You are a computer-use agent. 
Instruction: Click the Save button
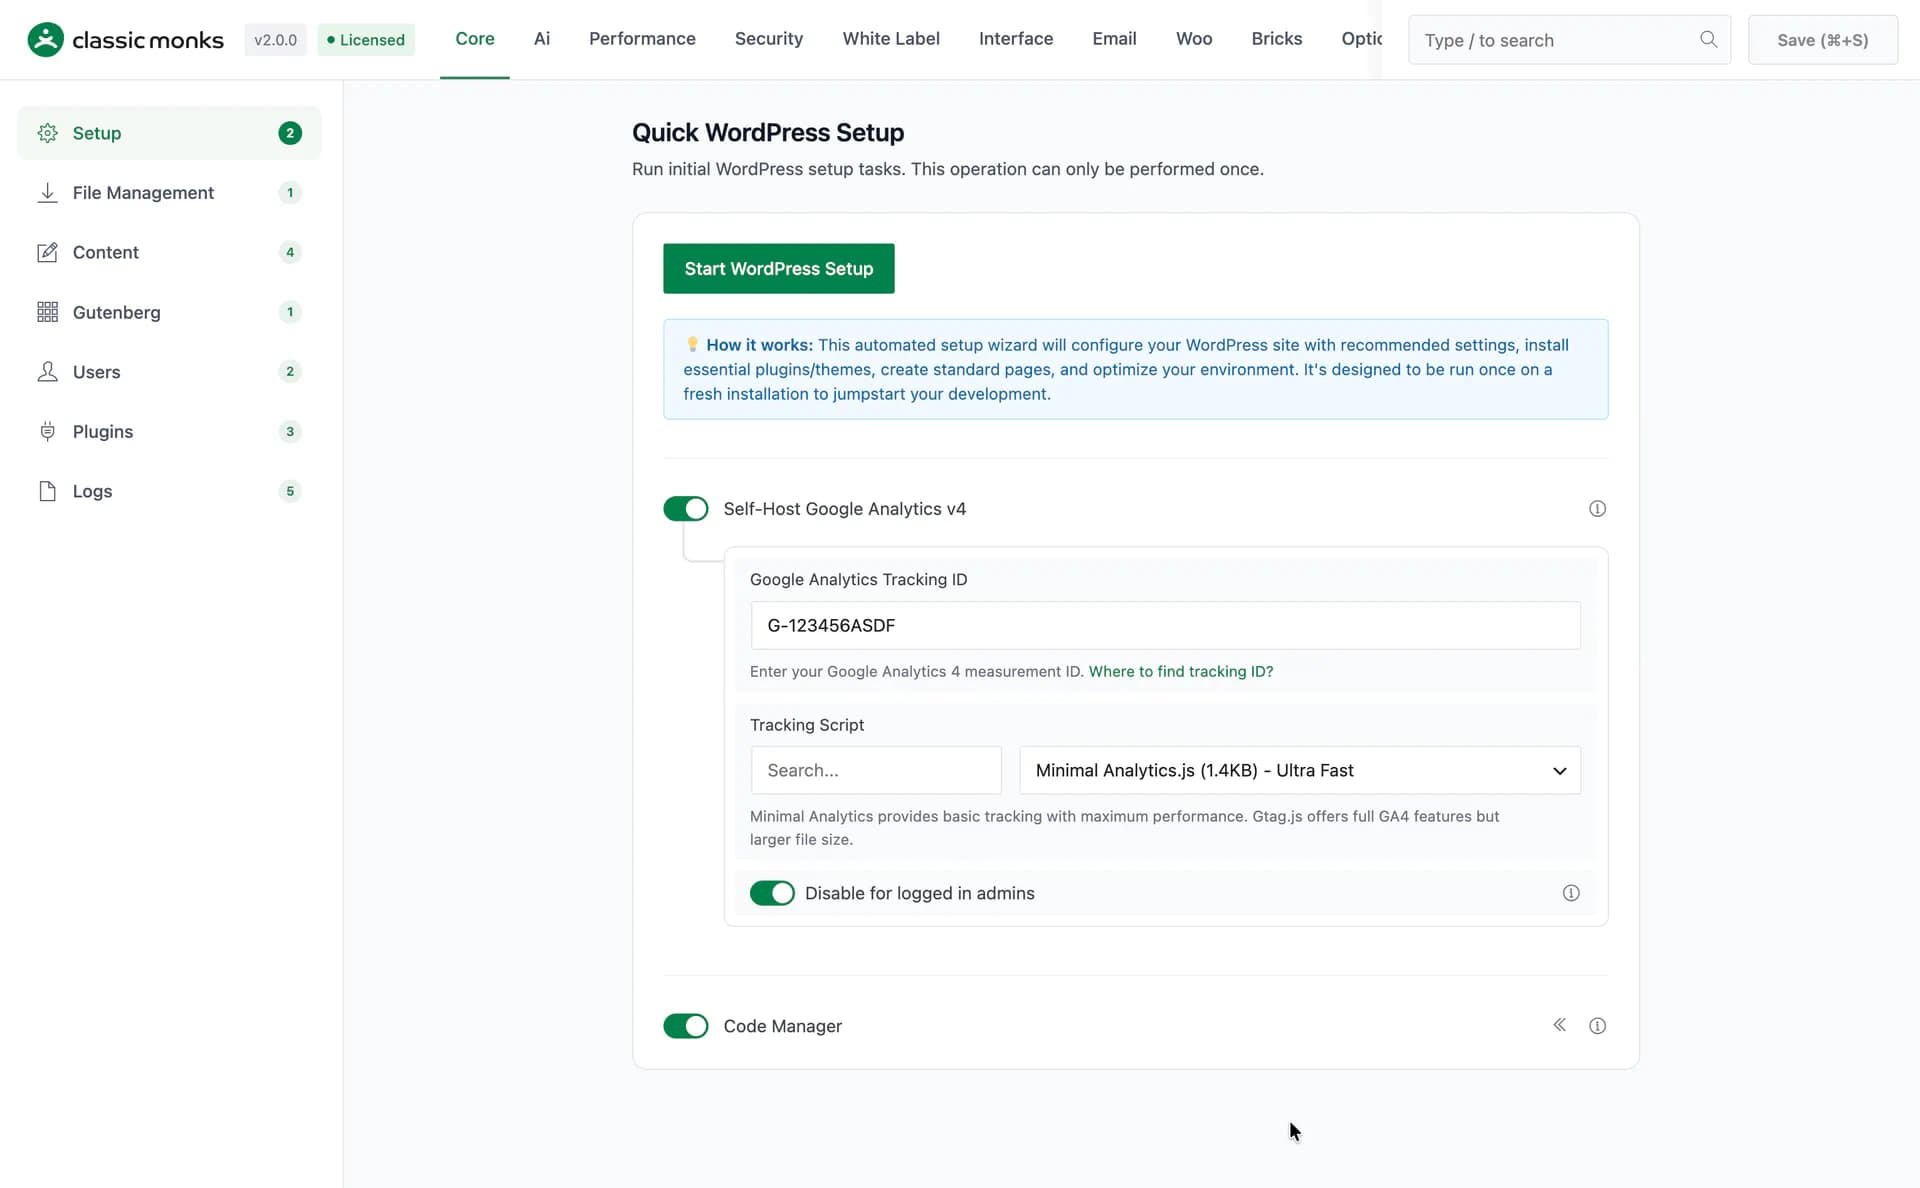point(1823,40)
